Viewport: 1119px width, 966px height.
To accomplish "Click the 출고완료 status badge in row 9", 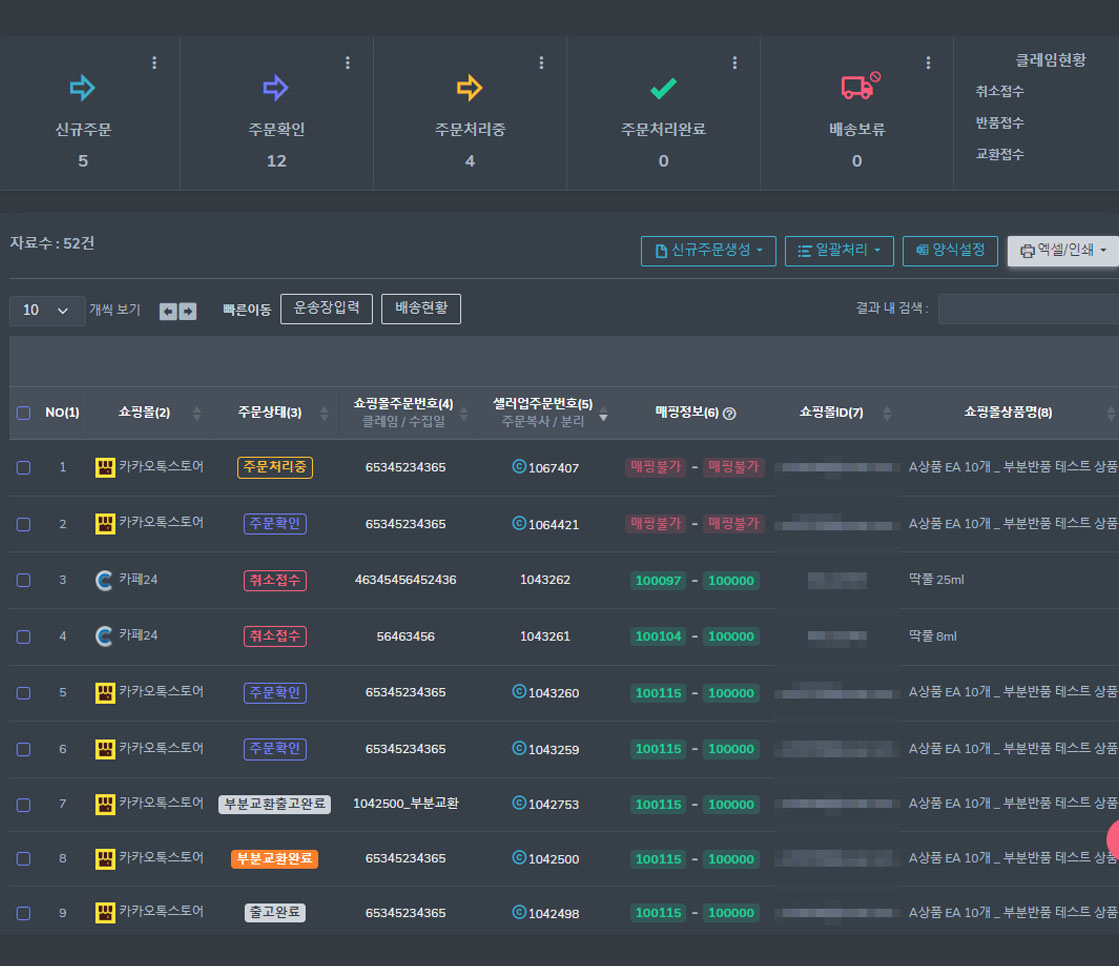I will coord(275,912).
